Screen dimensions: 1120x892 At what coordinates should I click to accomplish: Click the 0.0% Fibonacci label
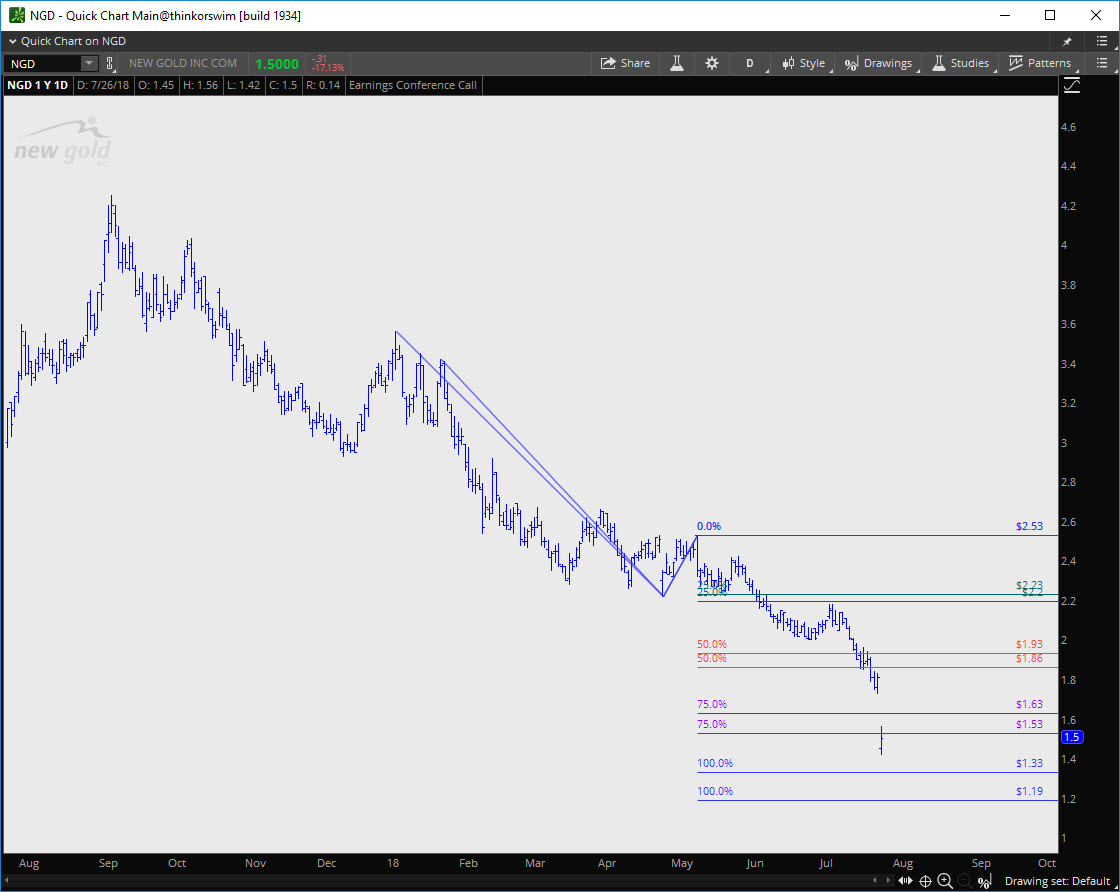pos(709,526)
